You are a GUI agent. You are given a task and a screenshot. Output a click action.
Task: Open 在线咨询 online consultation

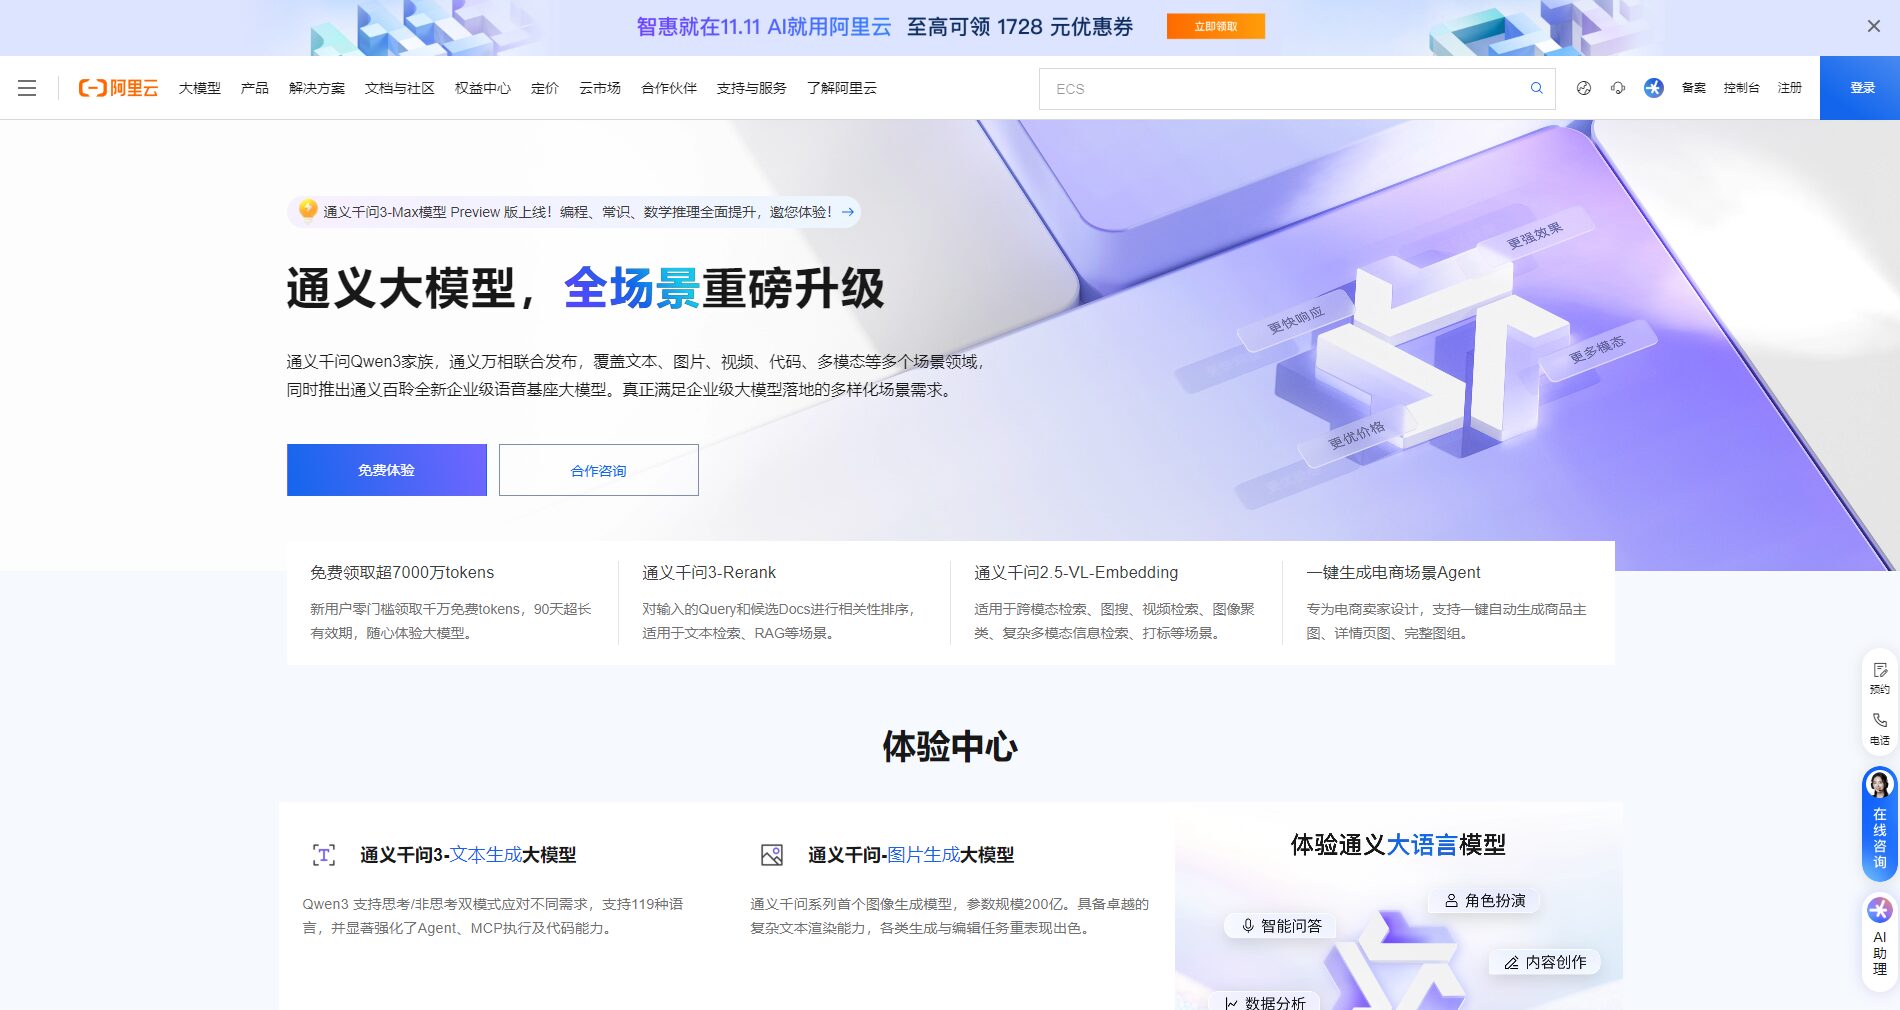[1878, 820]
